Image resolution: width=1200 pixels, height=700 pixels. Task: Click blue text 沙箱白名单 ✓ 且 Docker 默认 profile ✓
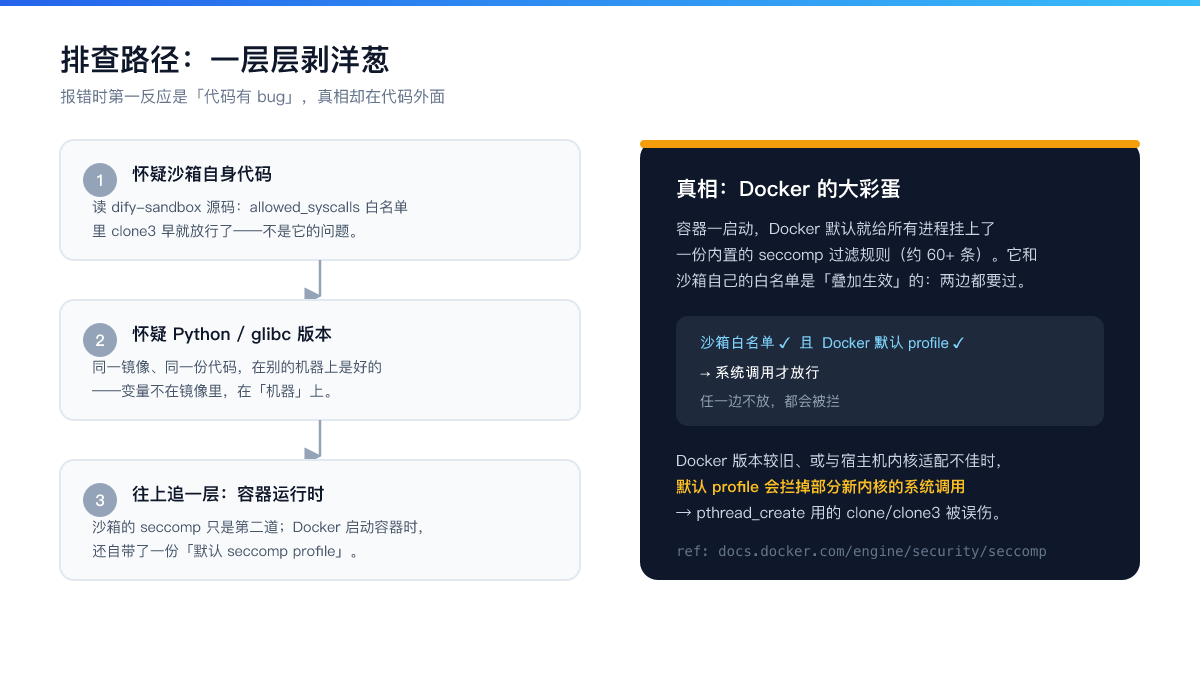pyautogui.click(x=832, y=343)
